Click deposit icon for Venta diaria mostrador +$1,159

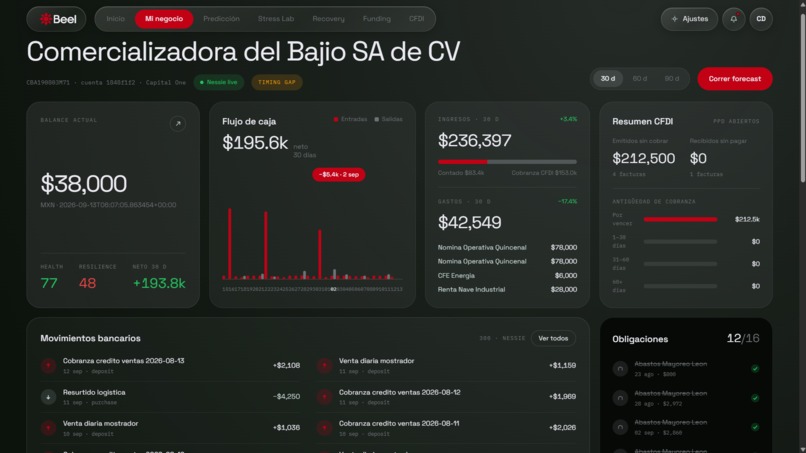pyautogui.click(x=324, y=366)
